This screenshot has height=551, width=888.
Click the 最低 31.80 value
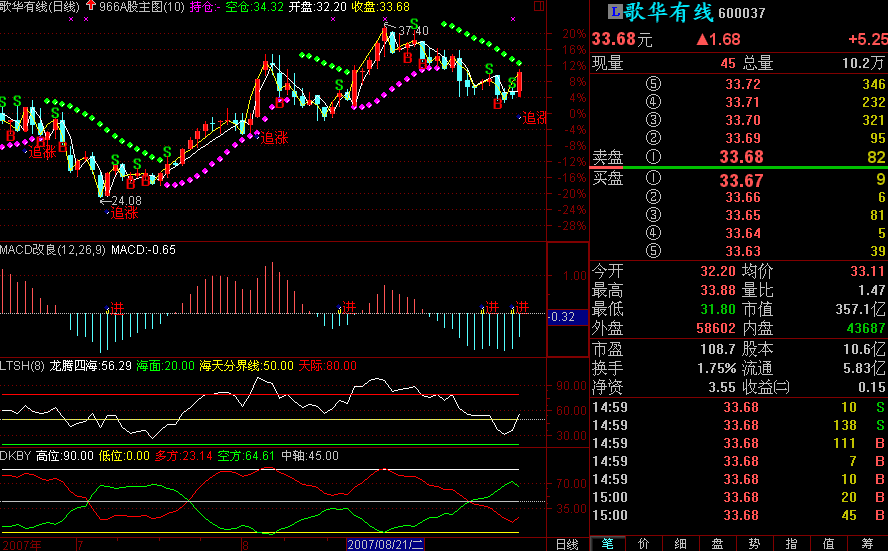[718, 309]
